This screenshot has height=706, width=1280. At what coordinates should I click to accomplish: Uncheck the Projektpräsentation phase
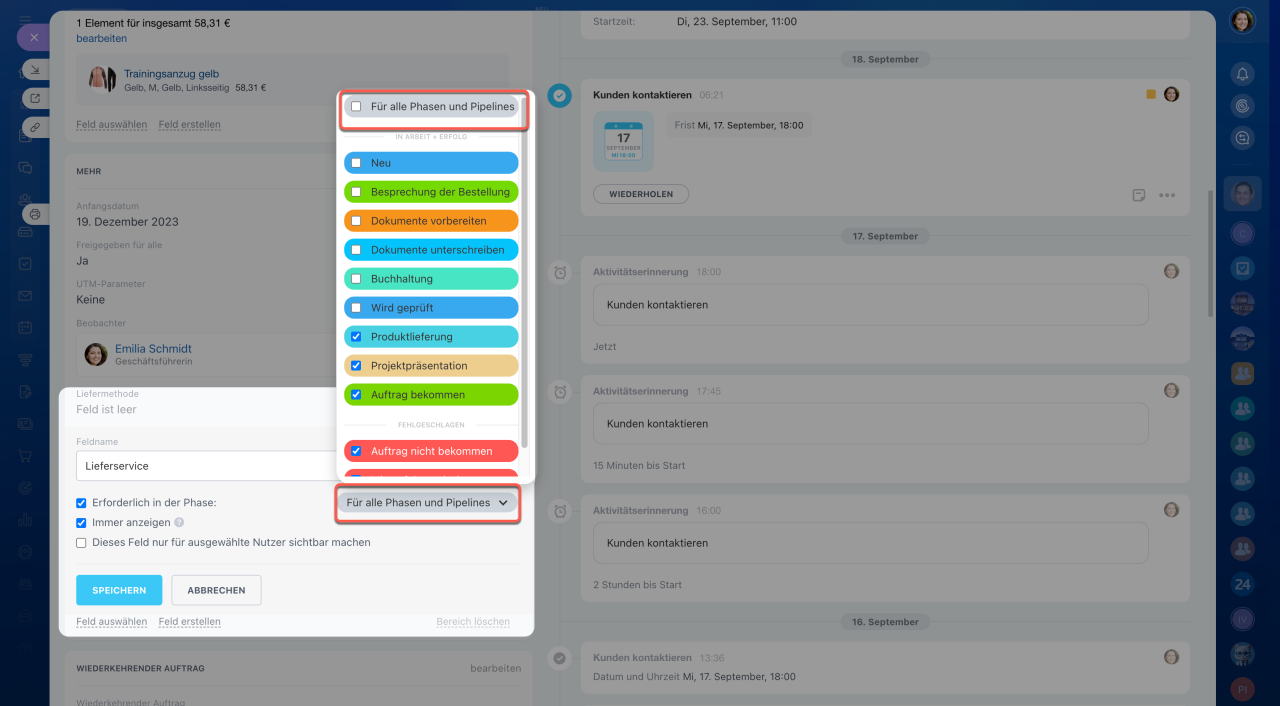(x=356, y=366)
